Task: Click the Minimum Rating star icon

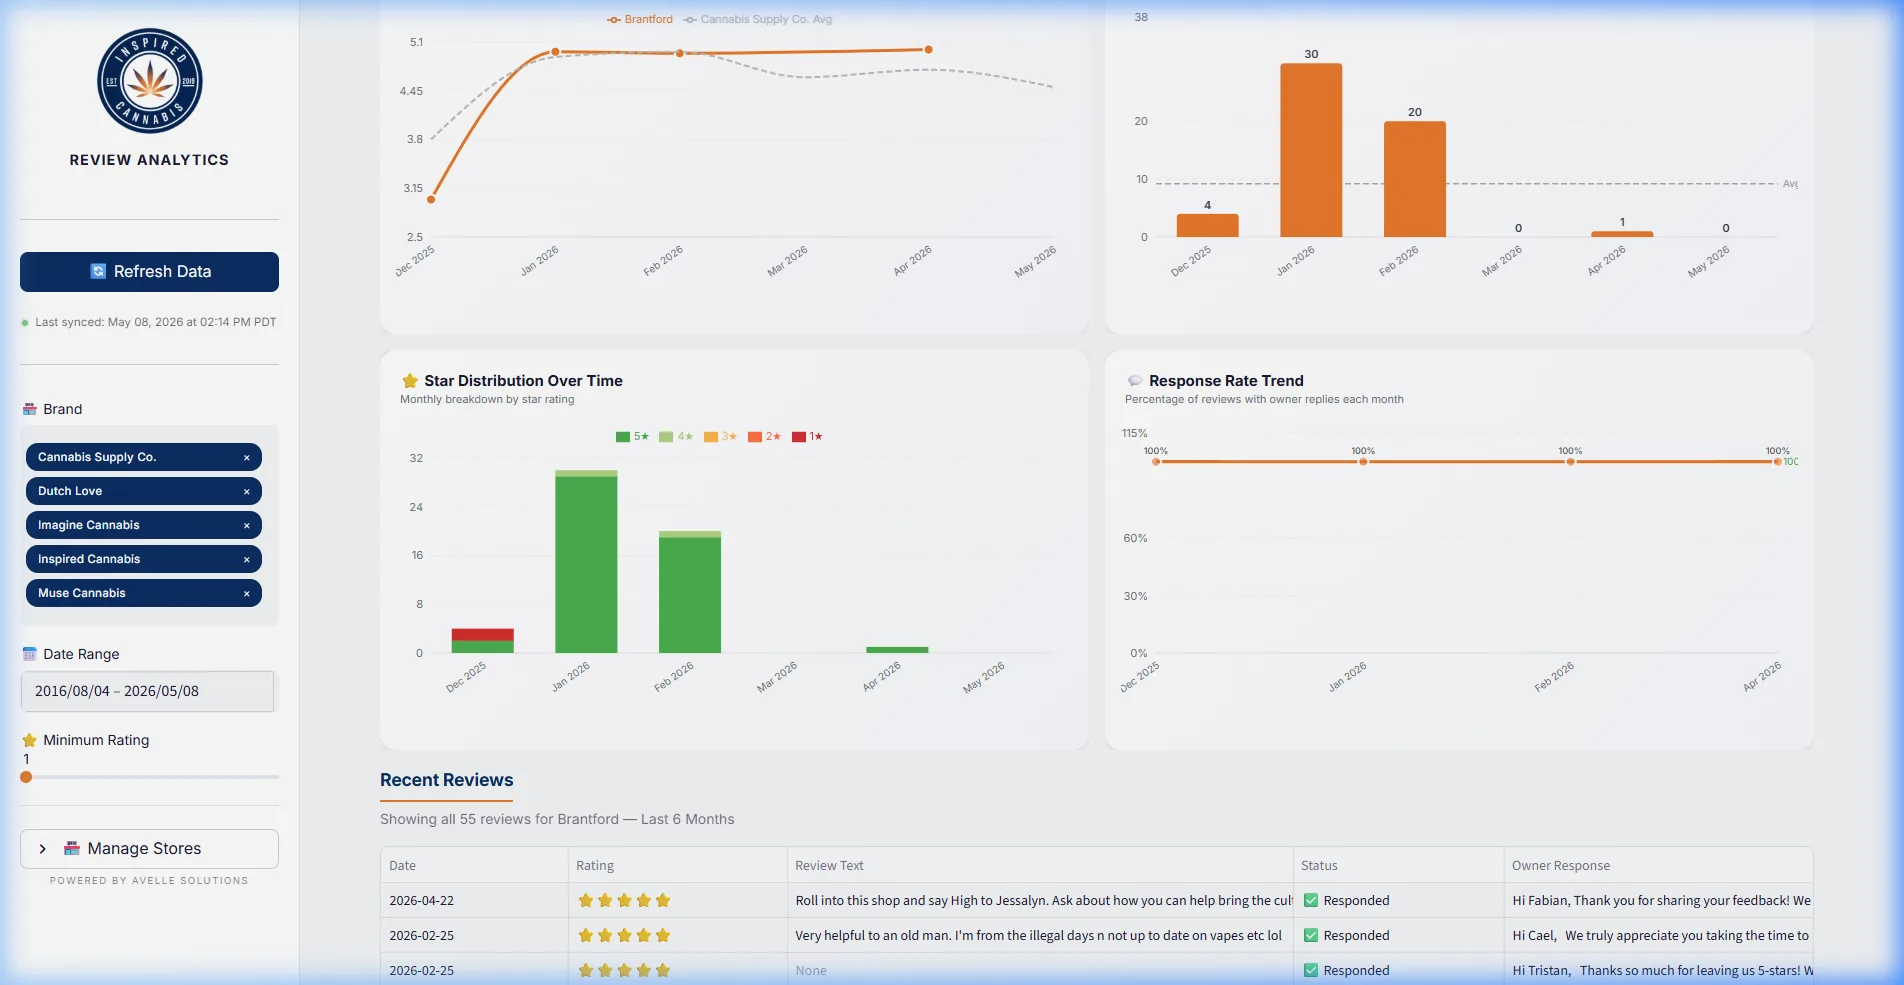Action: tap(30, 740)
